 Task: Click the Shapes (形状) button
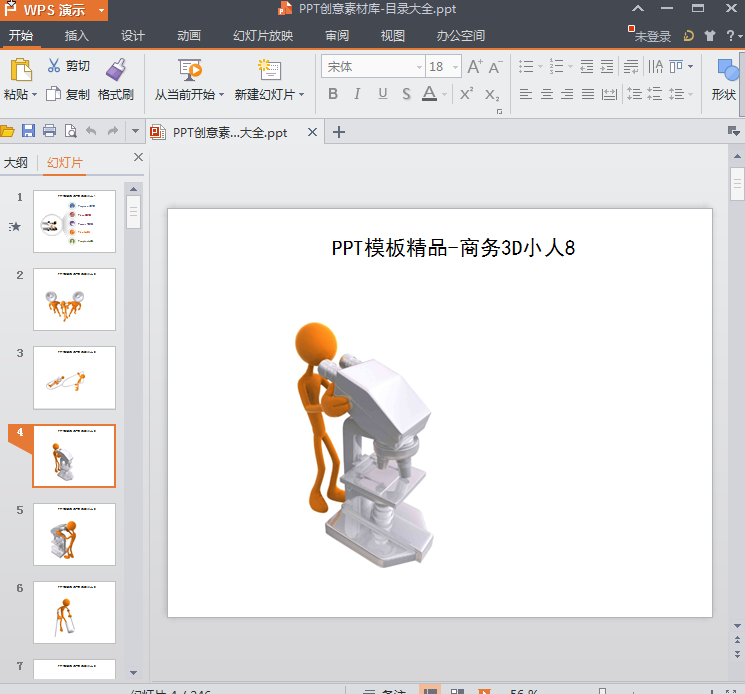[x=725, y=79]
